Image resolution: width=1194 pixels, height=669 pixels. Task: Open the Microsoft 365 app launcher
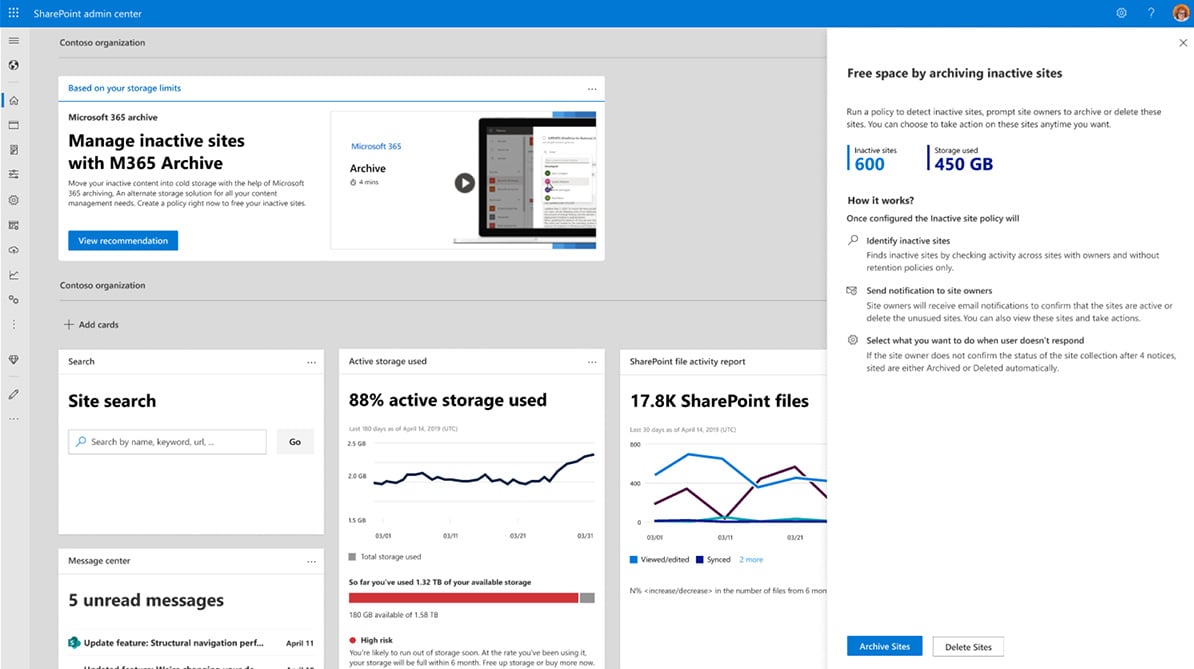13,13
